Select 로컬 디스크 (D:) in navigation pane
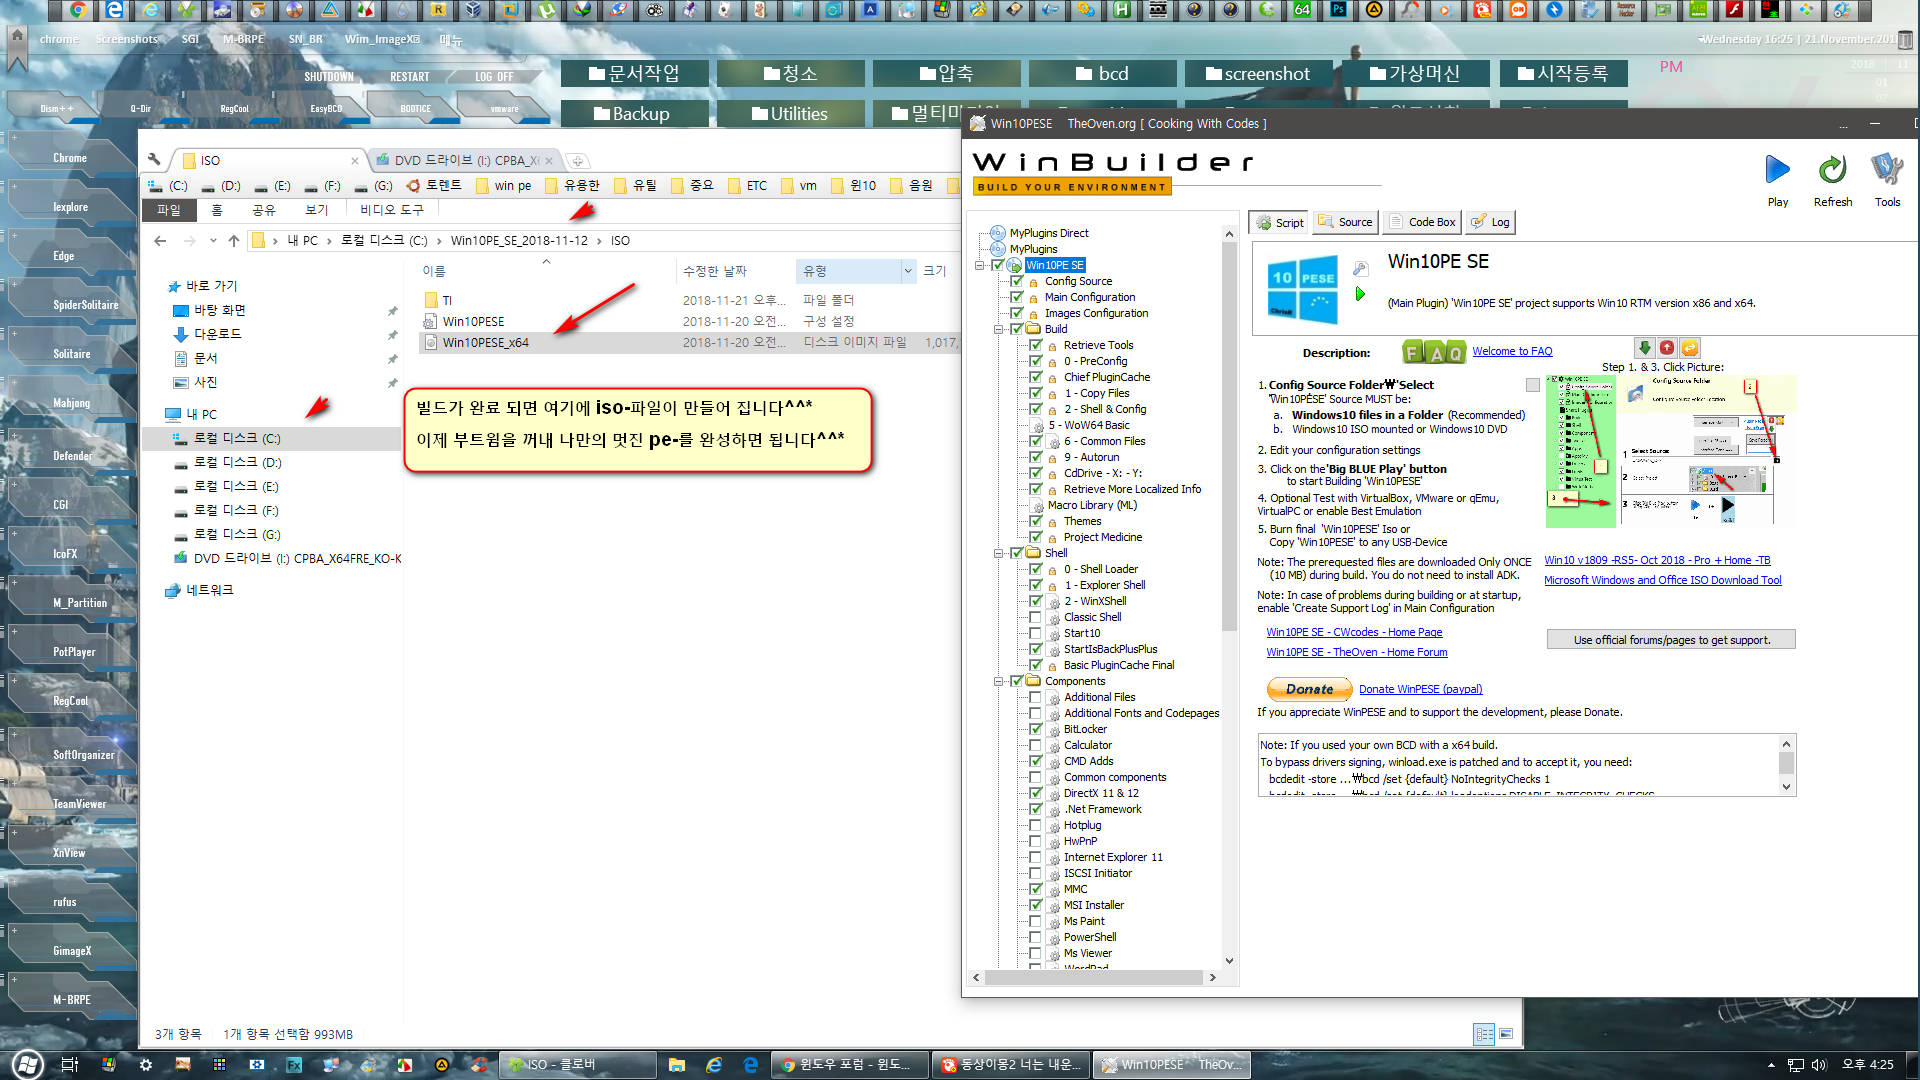The image size is (1920, 1080). [x=237, y=463]
